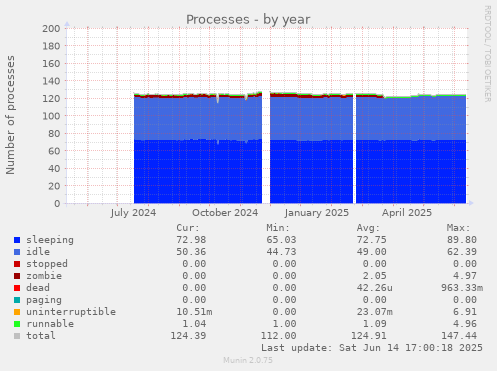Click the 'Number of processes' axis title

coord(10,115)
